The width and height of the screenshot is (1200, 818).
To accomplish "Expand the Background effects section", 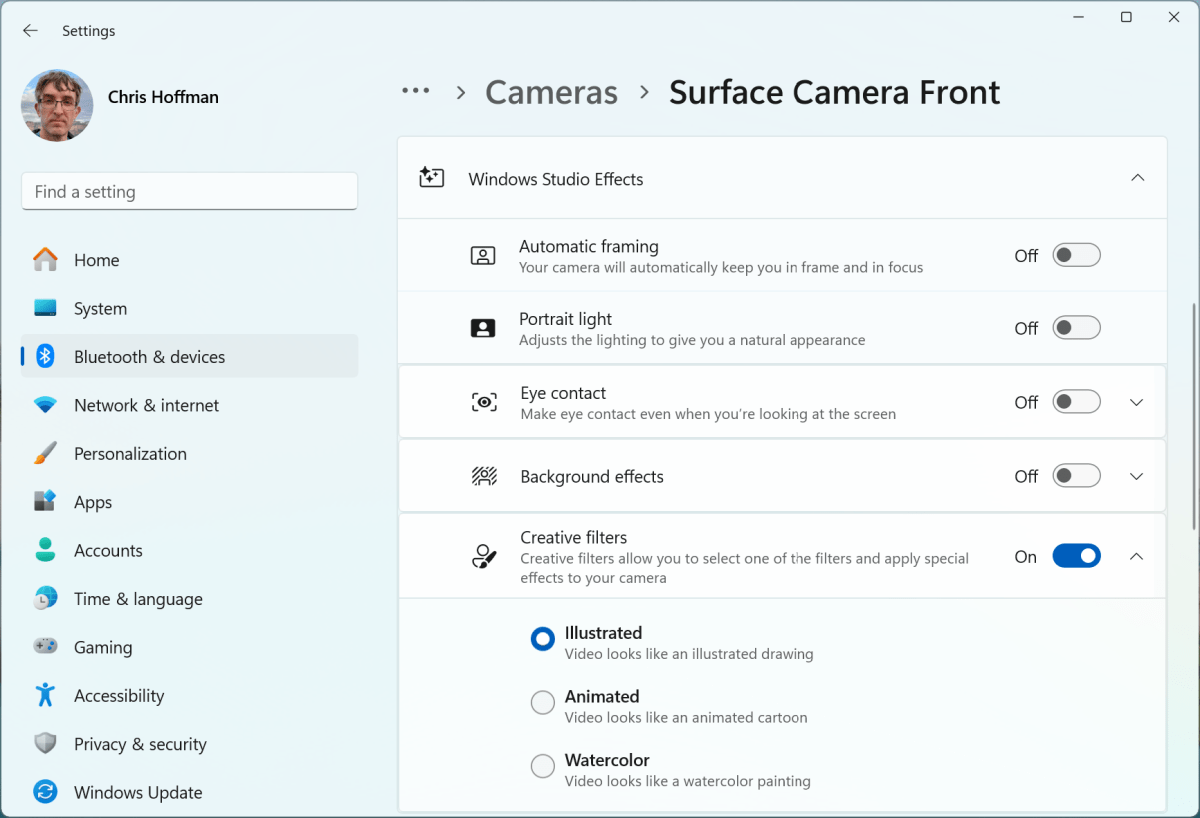I will click(1137, 476).
